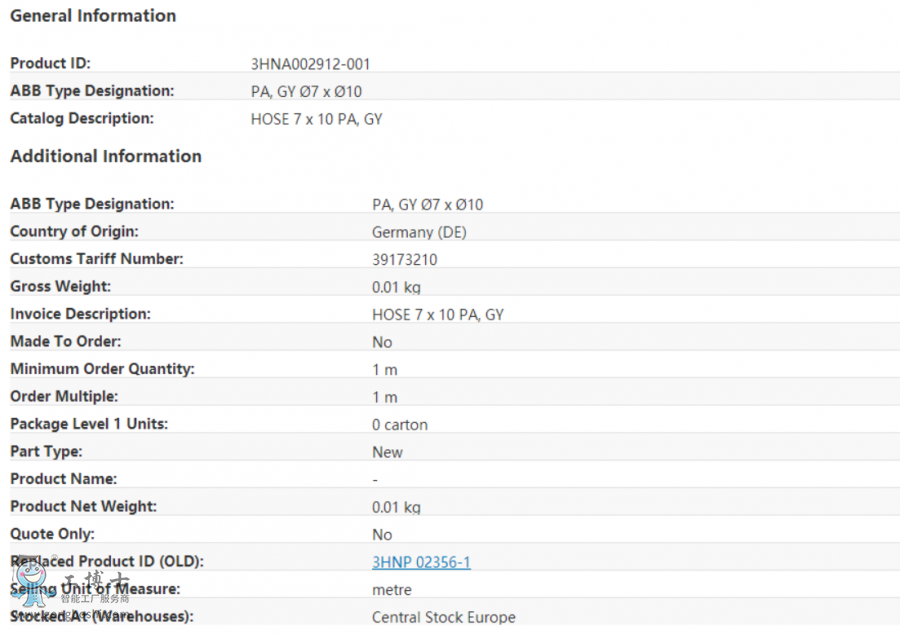Click the Catalog Description value HOSE 7 x 10
This screenshot has height=634, width=900.
316,119
